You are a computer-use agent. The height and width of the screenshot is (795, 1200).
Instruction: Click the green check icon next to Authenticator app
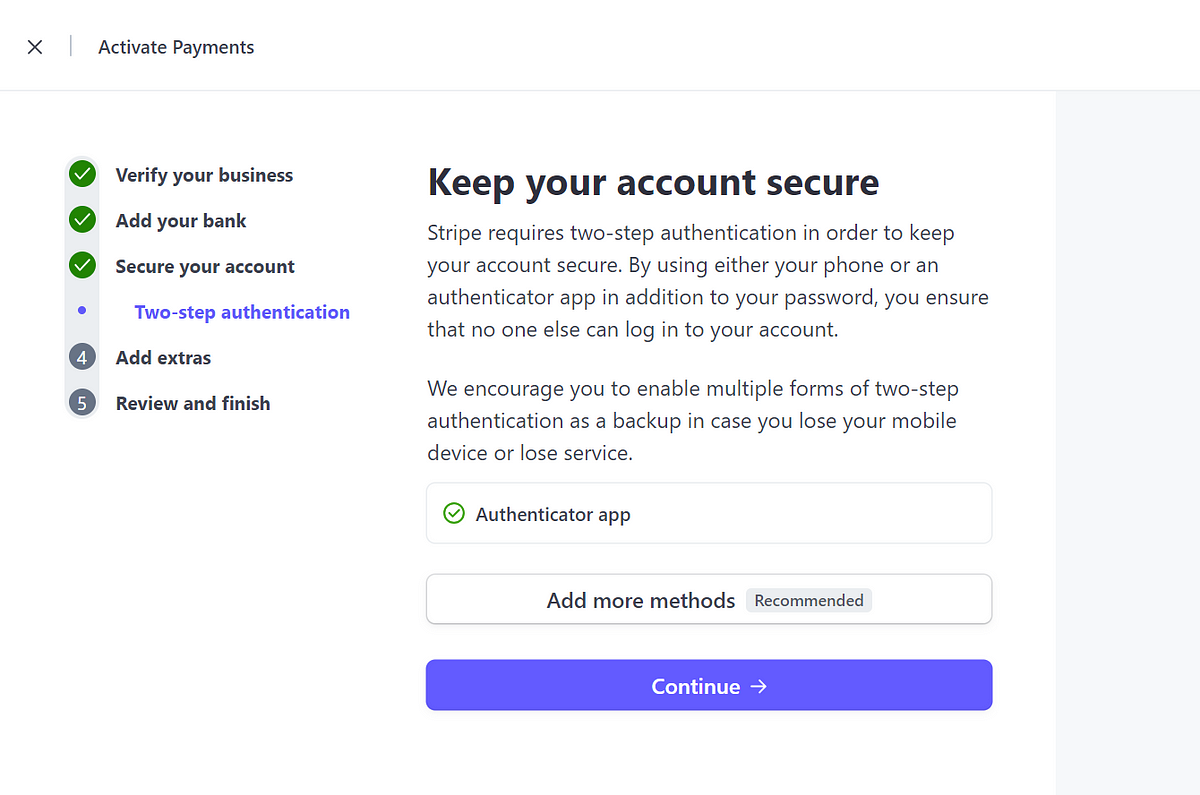[454, 514]
